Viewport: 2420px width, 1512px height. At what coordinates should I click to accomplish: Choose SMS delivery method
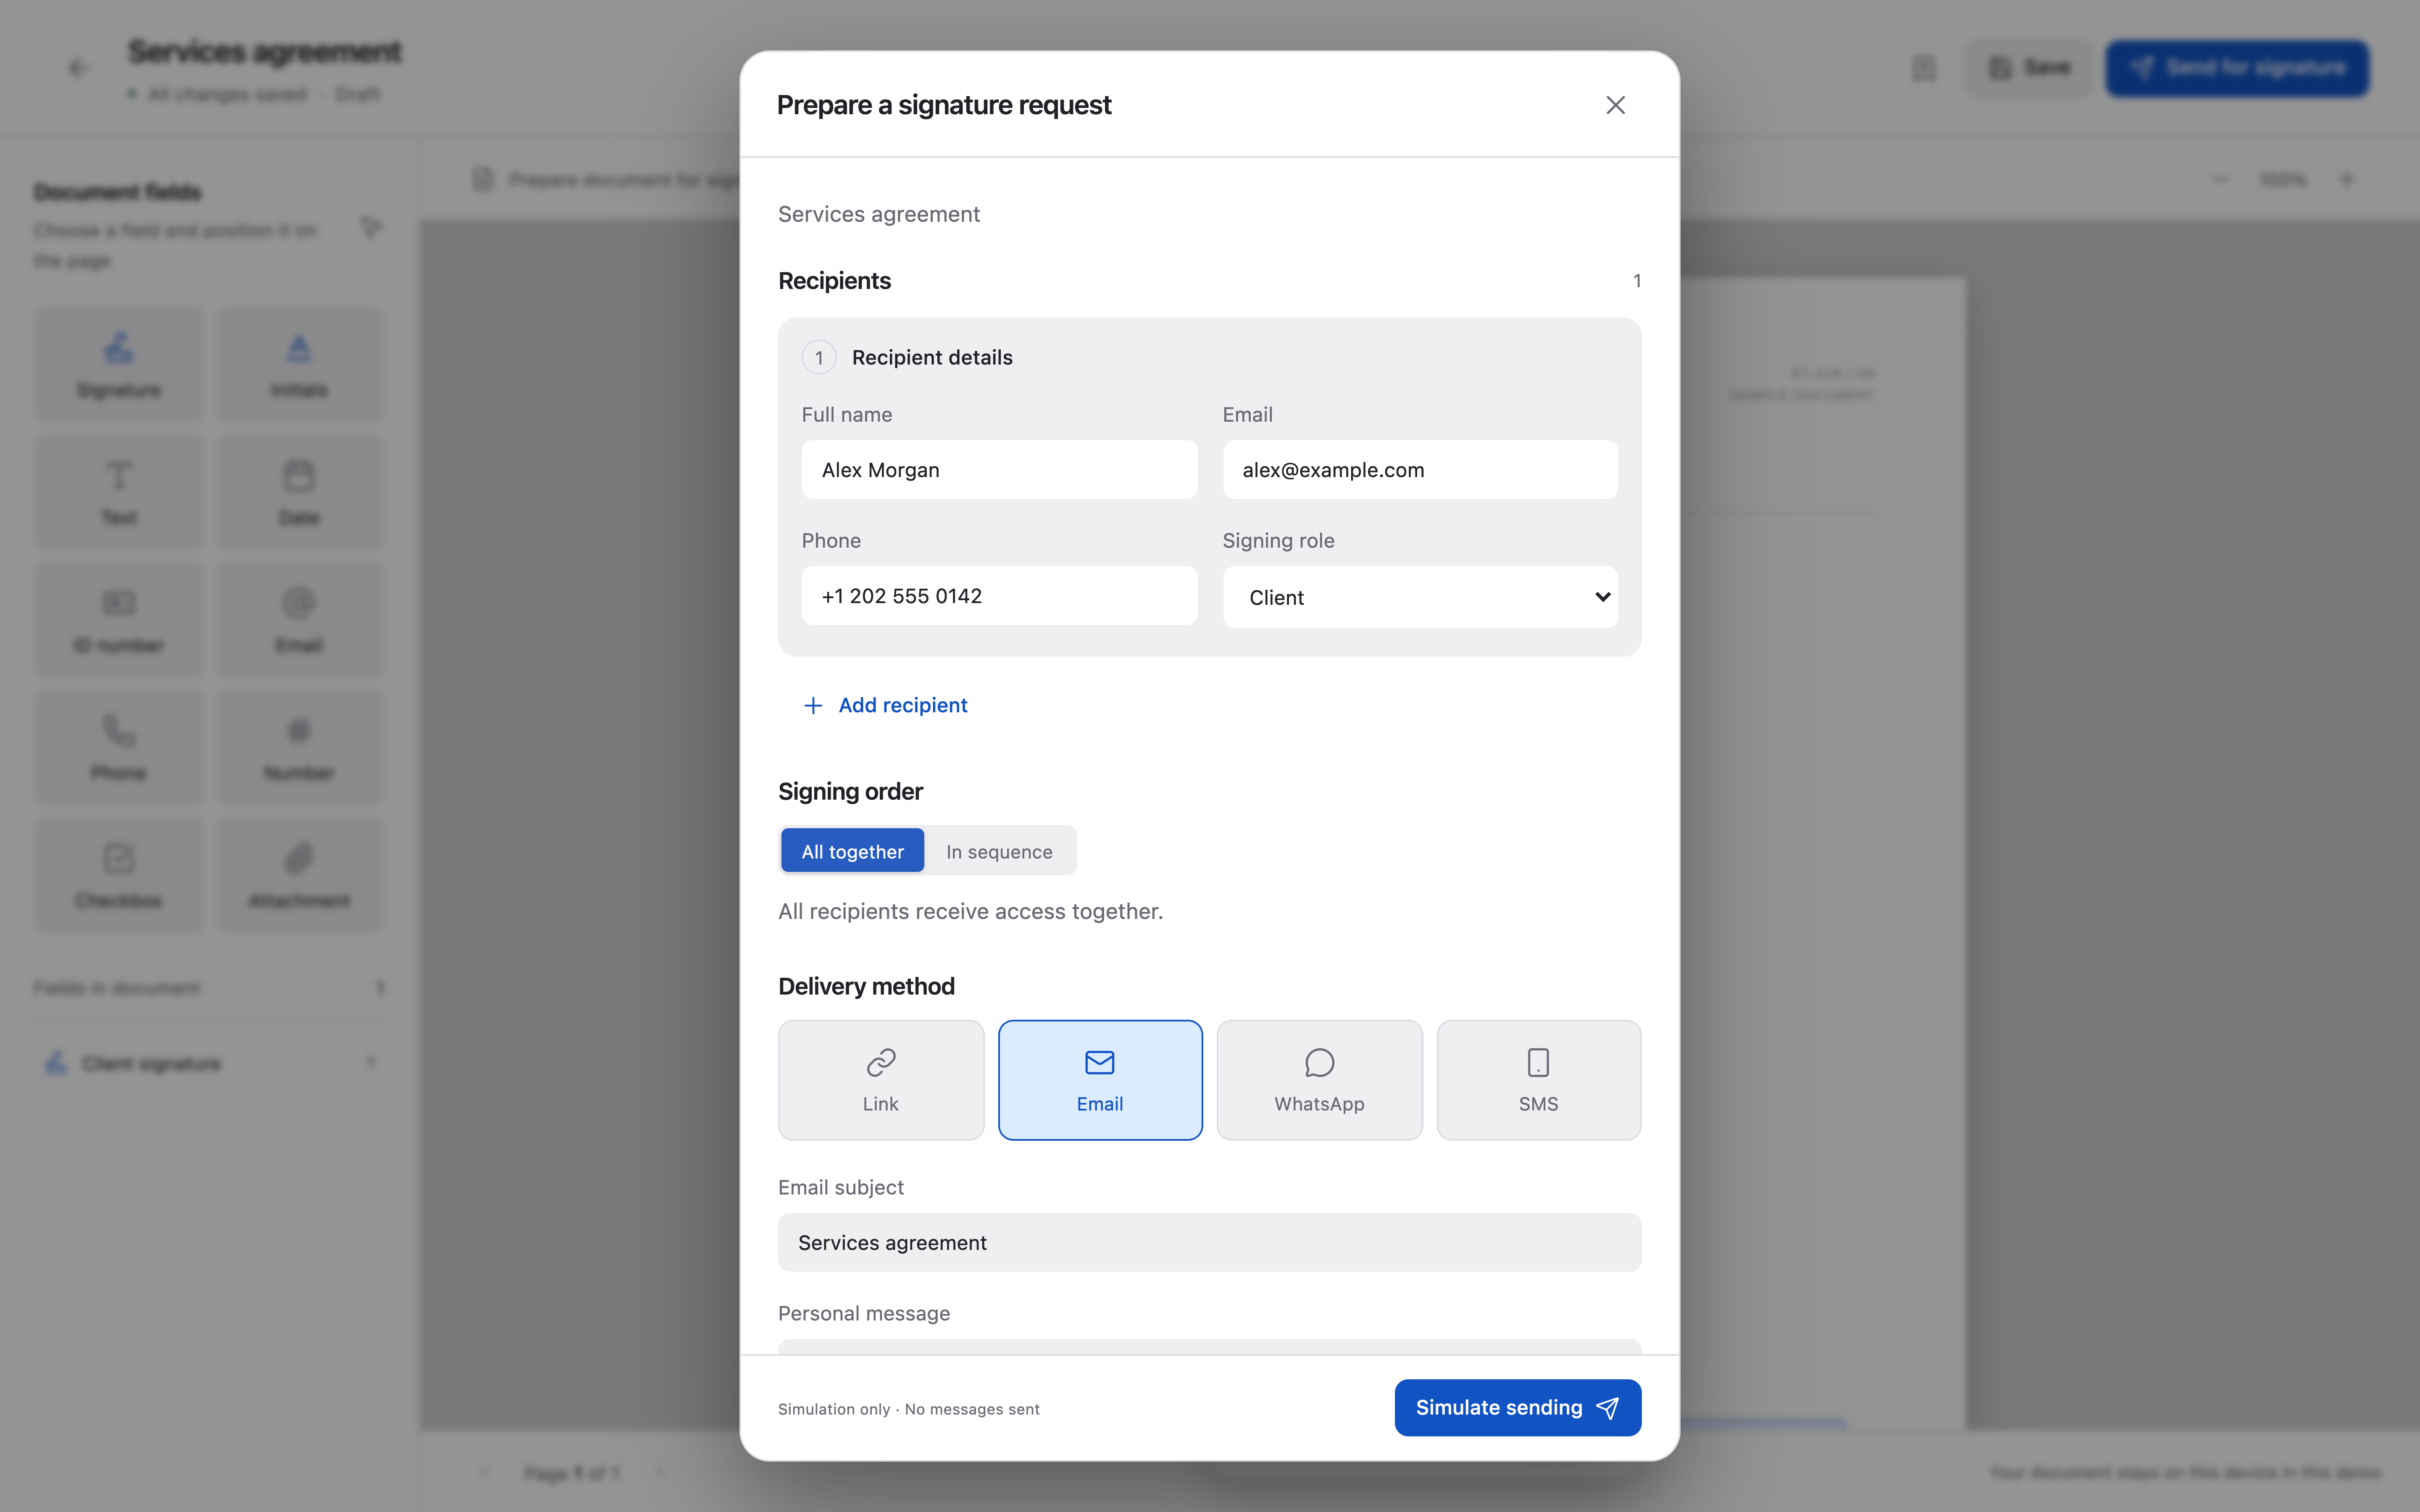[x=1538, y=1080]
